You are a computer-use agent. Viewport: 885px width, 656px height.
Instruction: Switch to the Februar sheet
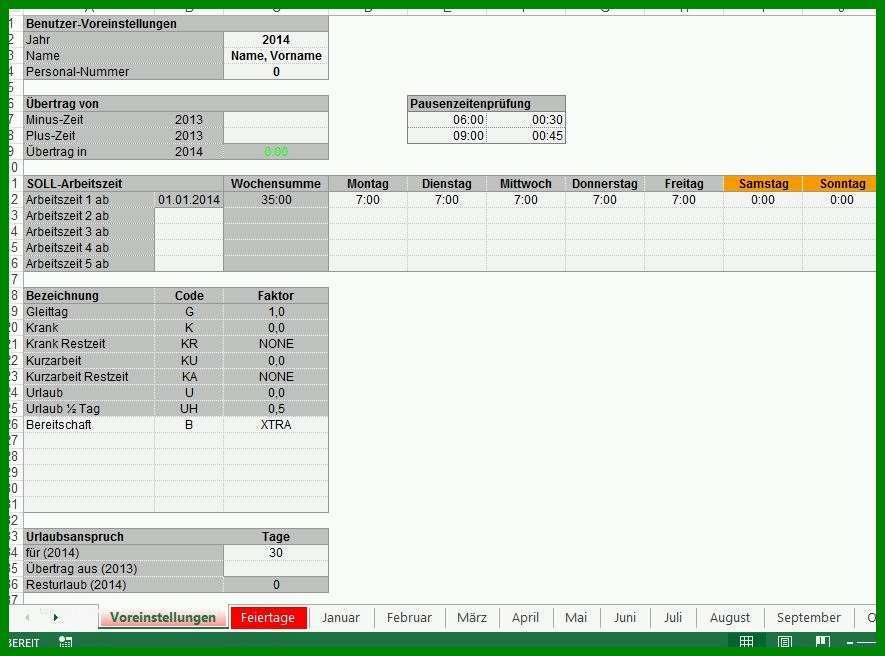pos(409,618)
